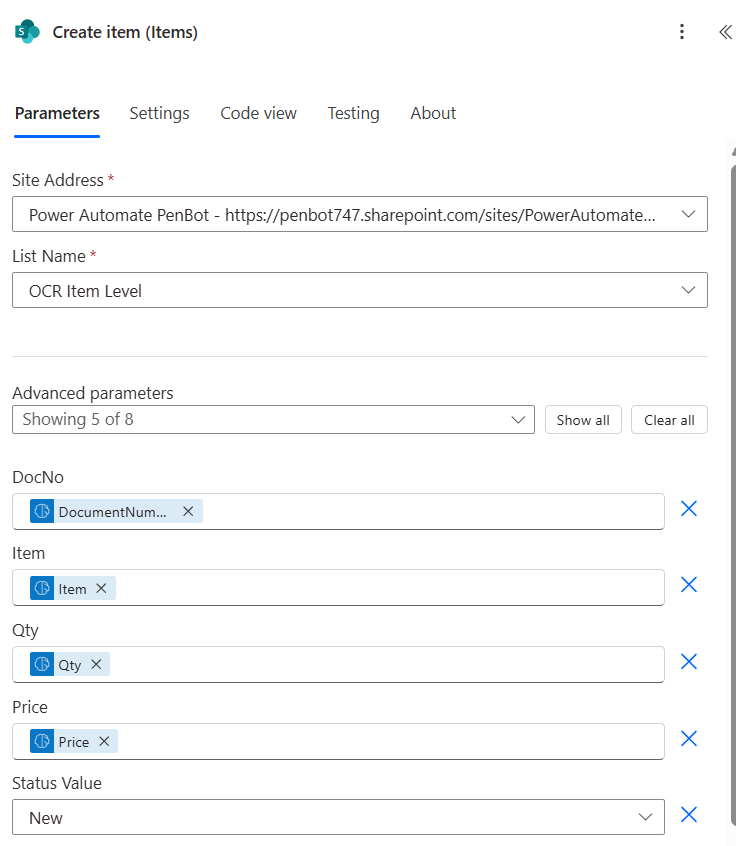
Task: Expand the Site Address dropdown
Action: click(687, 214)
